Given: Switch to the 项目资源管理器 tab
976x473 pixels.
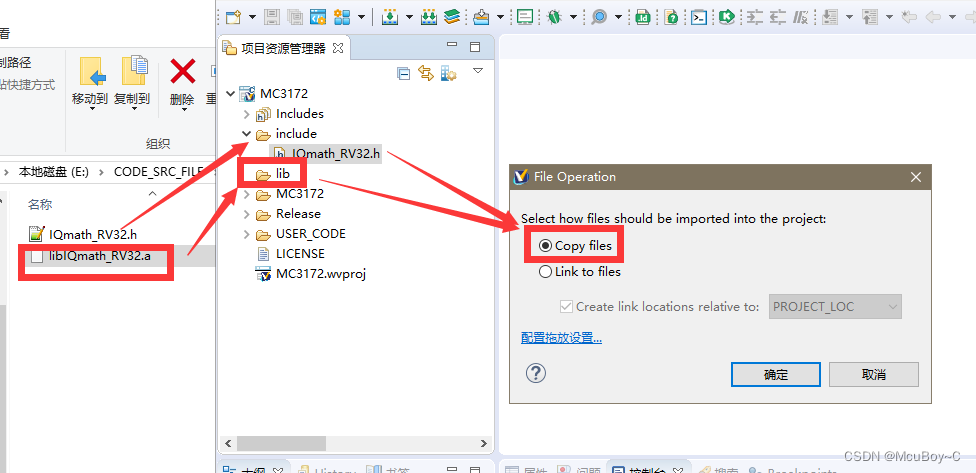Looking at the screenshot, I should tap(282, 47).
